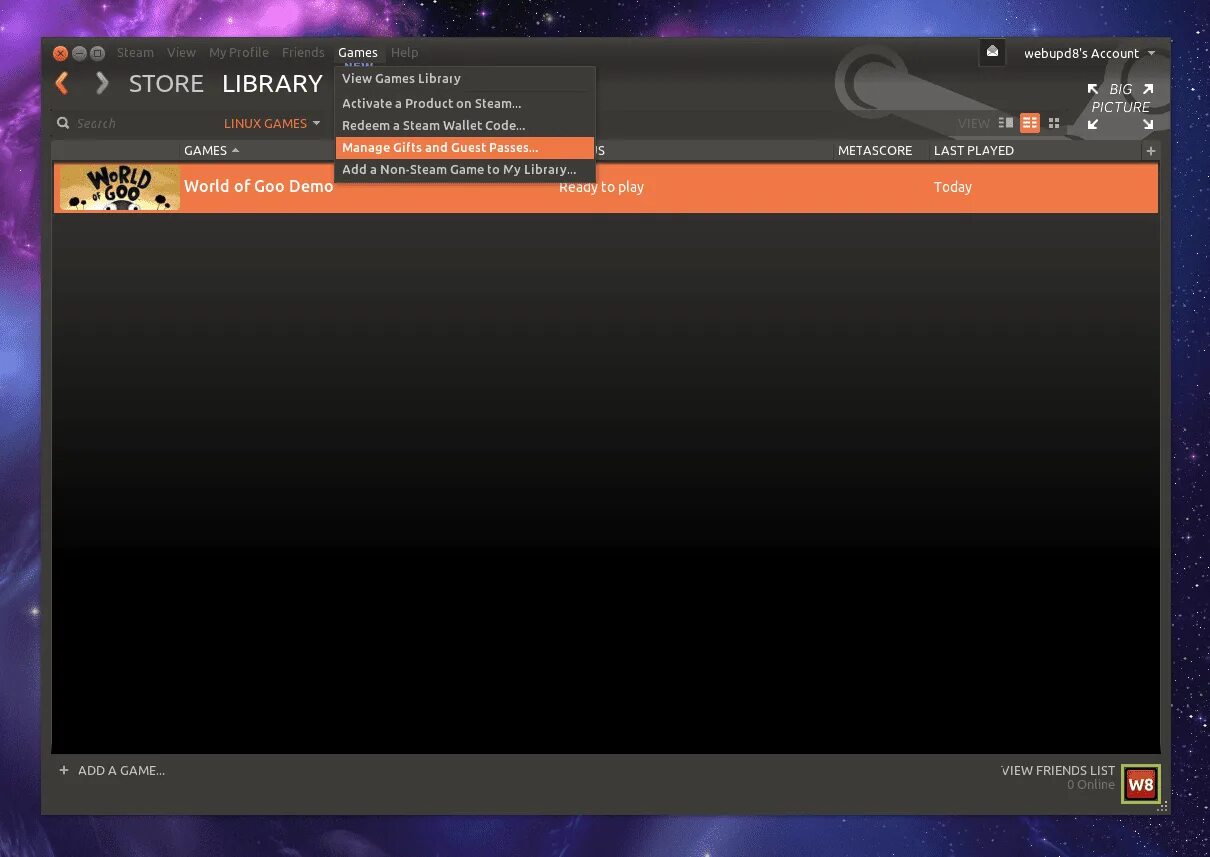Enter Big Picture mode
1210x857 pixels.
(1120, 106)
